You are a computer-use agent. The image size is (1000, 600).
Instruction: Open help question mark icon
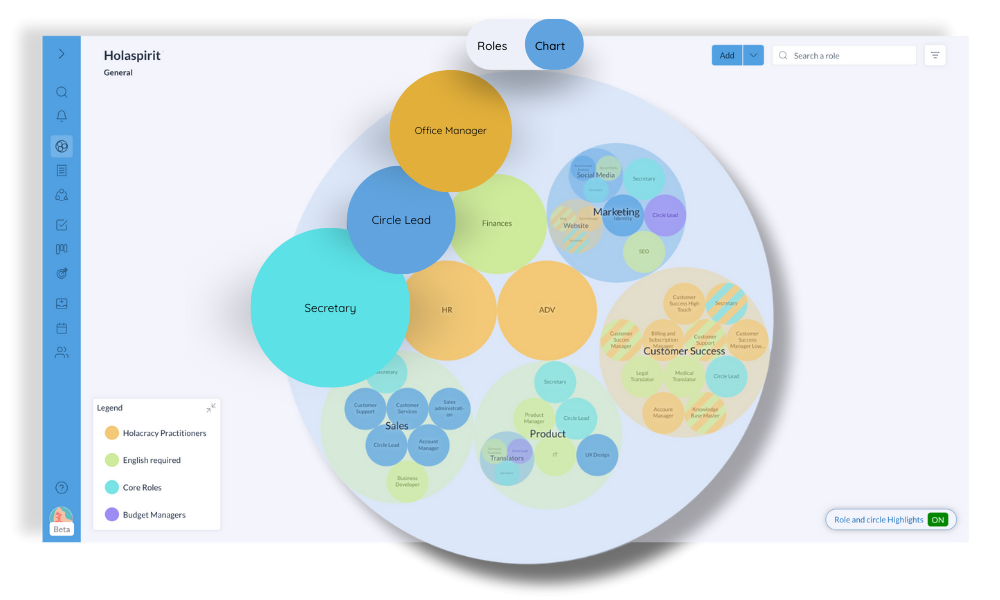[x=61, y=488]
